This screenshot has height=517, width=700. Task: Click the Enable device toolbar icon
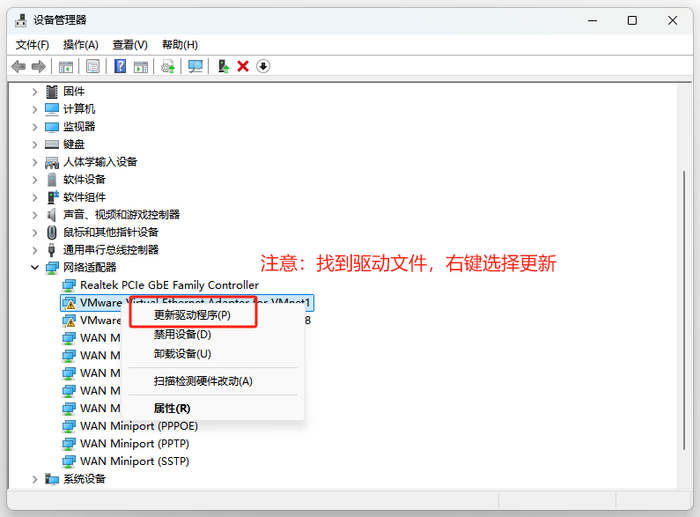223,67
